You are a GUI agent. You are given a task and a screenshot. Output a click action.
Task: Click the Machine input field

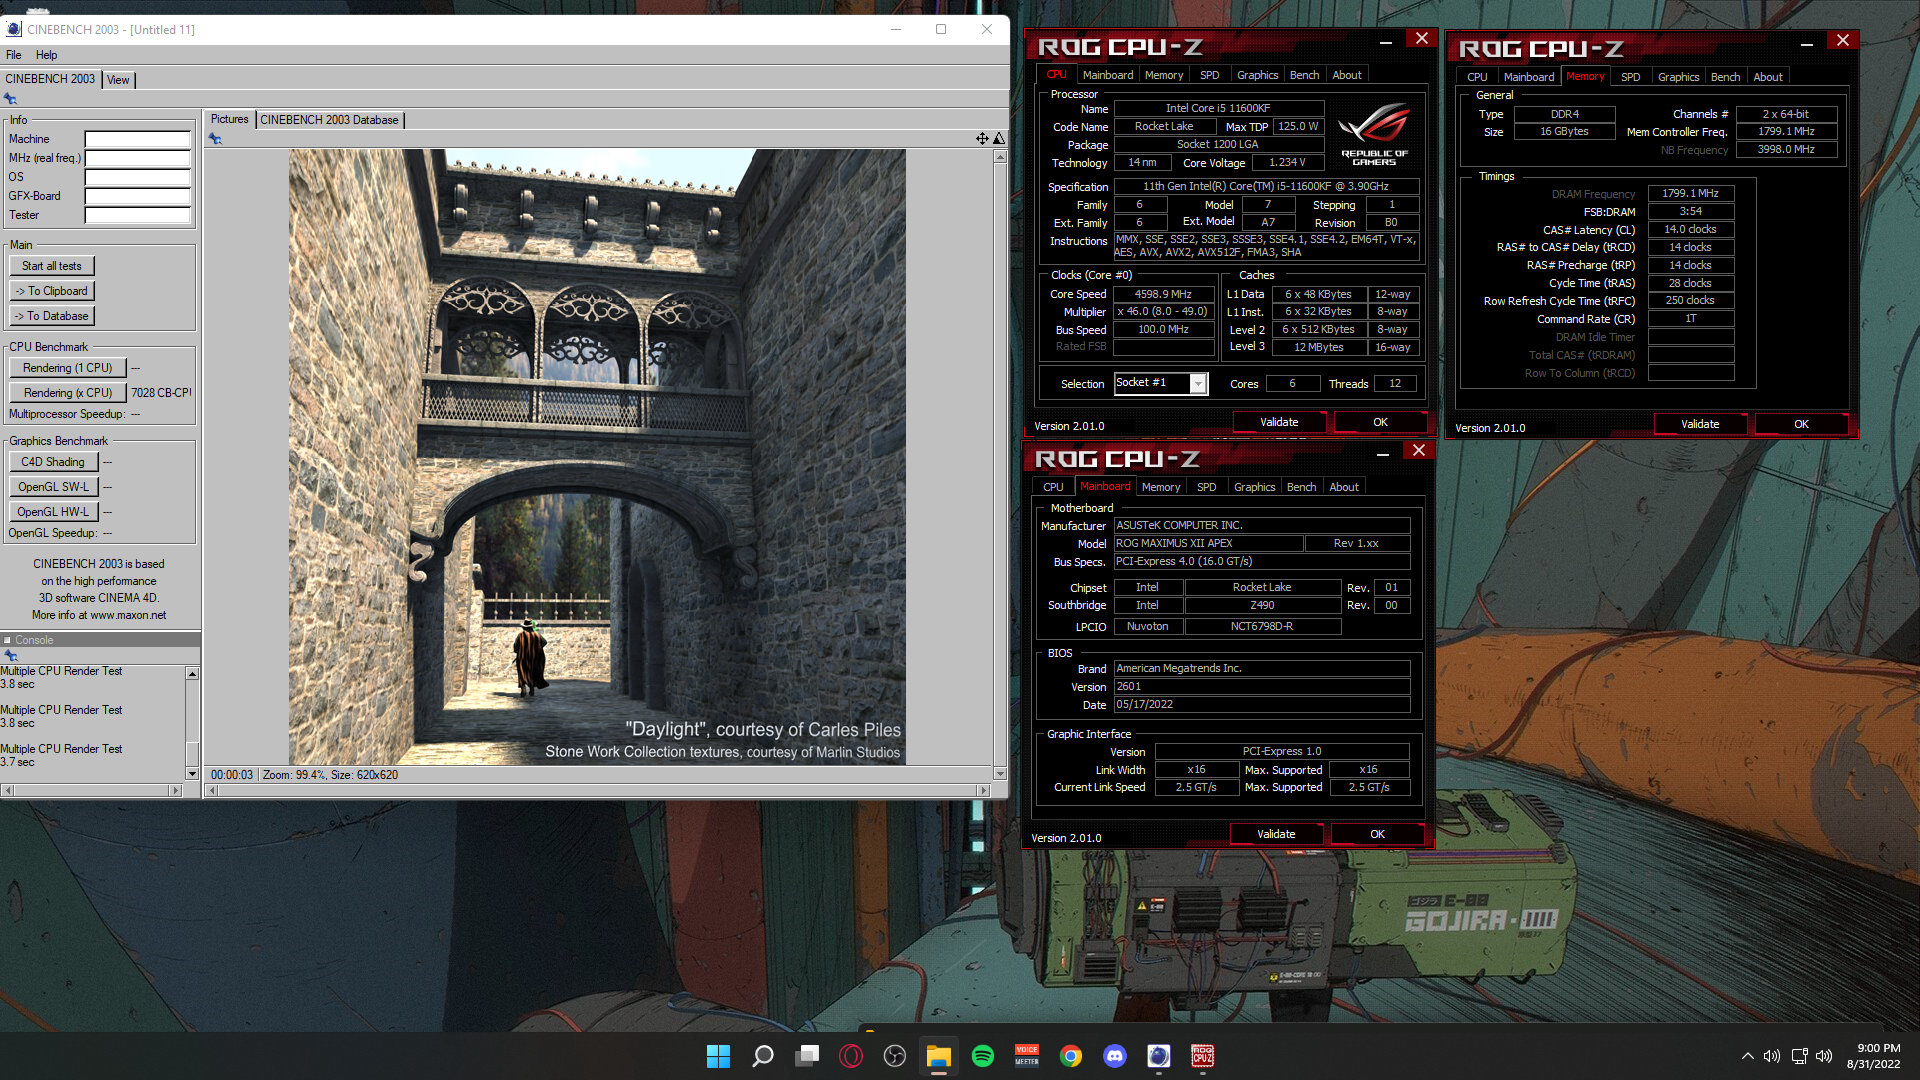point(138,139)
